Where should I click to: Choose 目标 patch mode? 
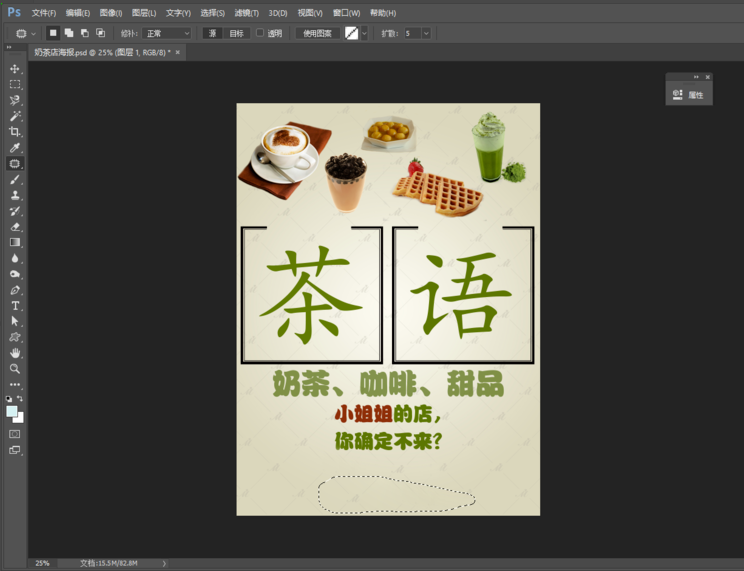tap(236, 33)
